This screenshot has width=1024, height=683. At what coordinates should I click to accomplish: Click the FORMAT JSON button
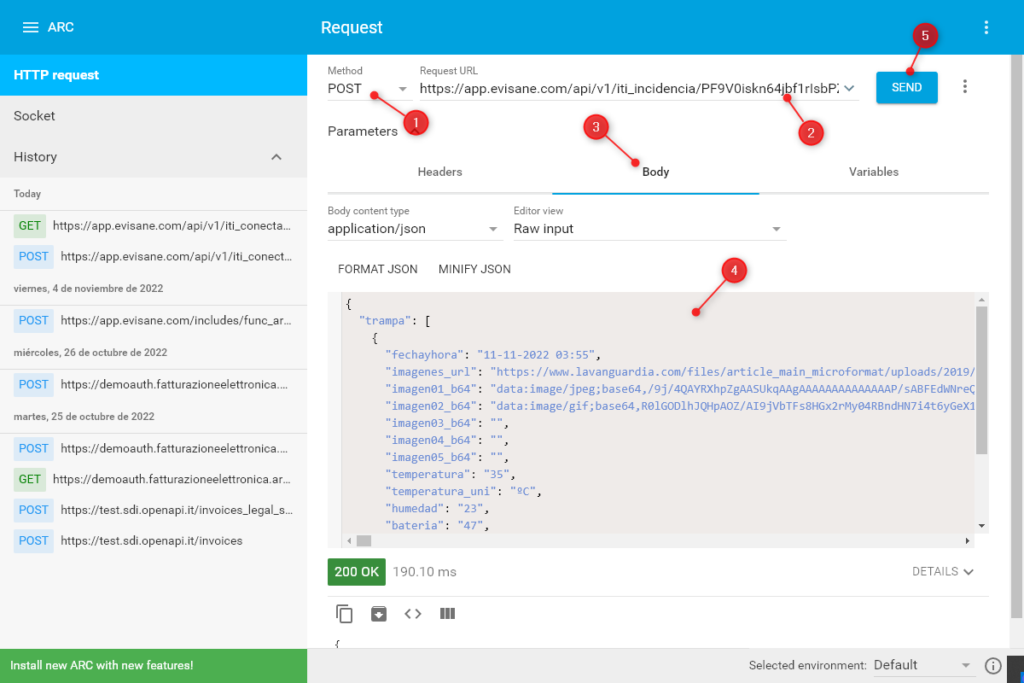378,269
